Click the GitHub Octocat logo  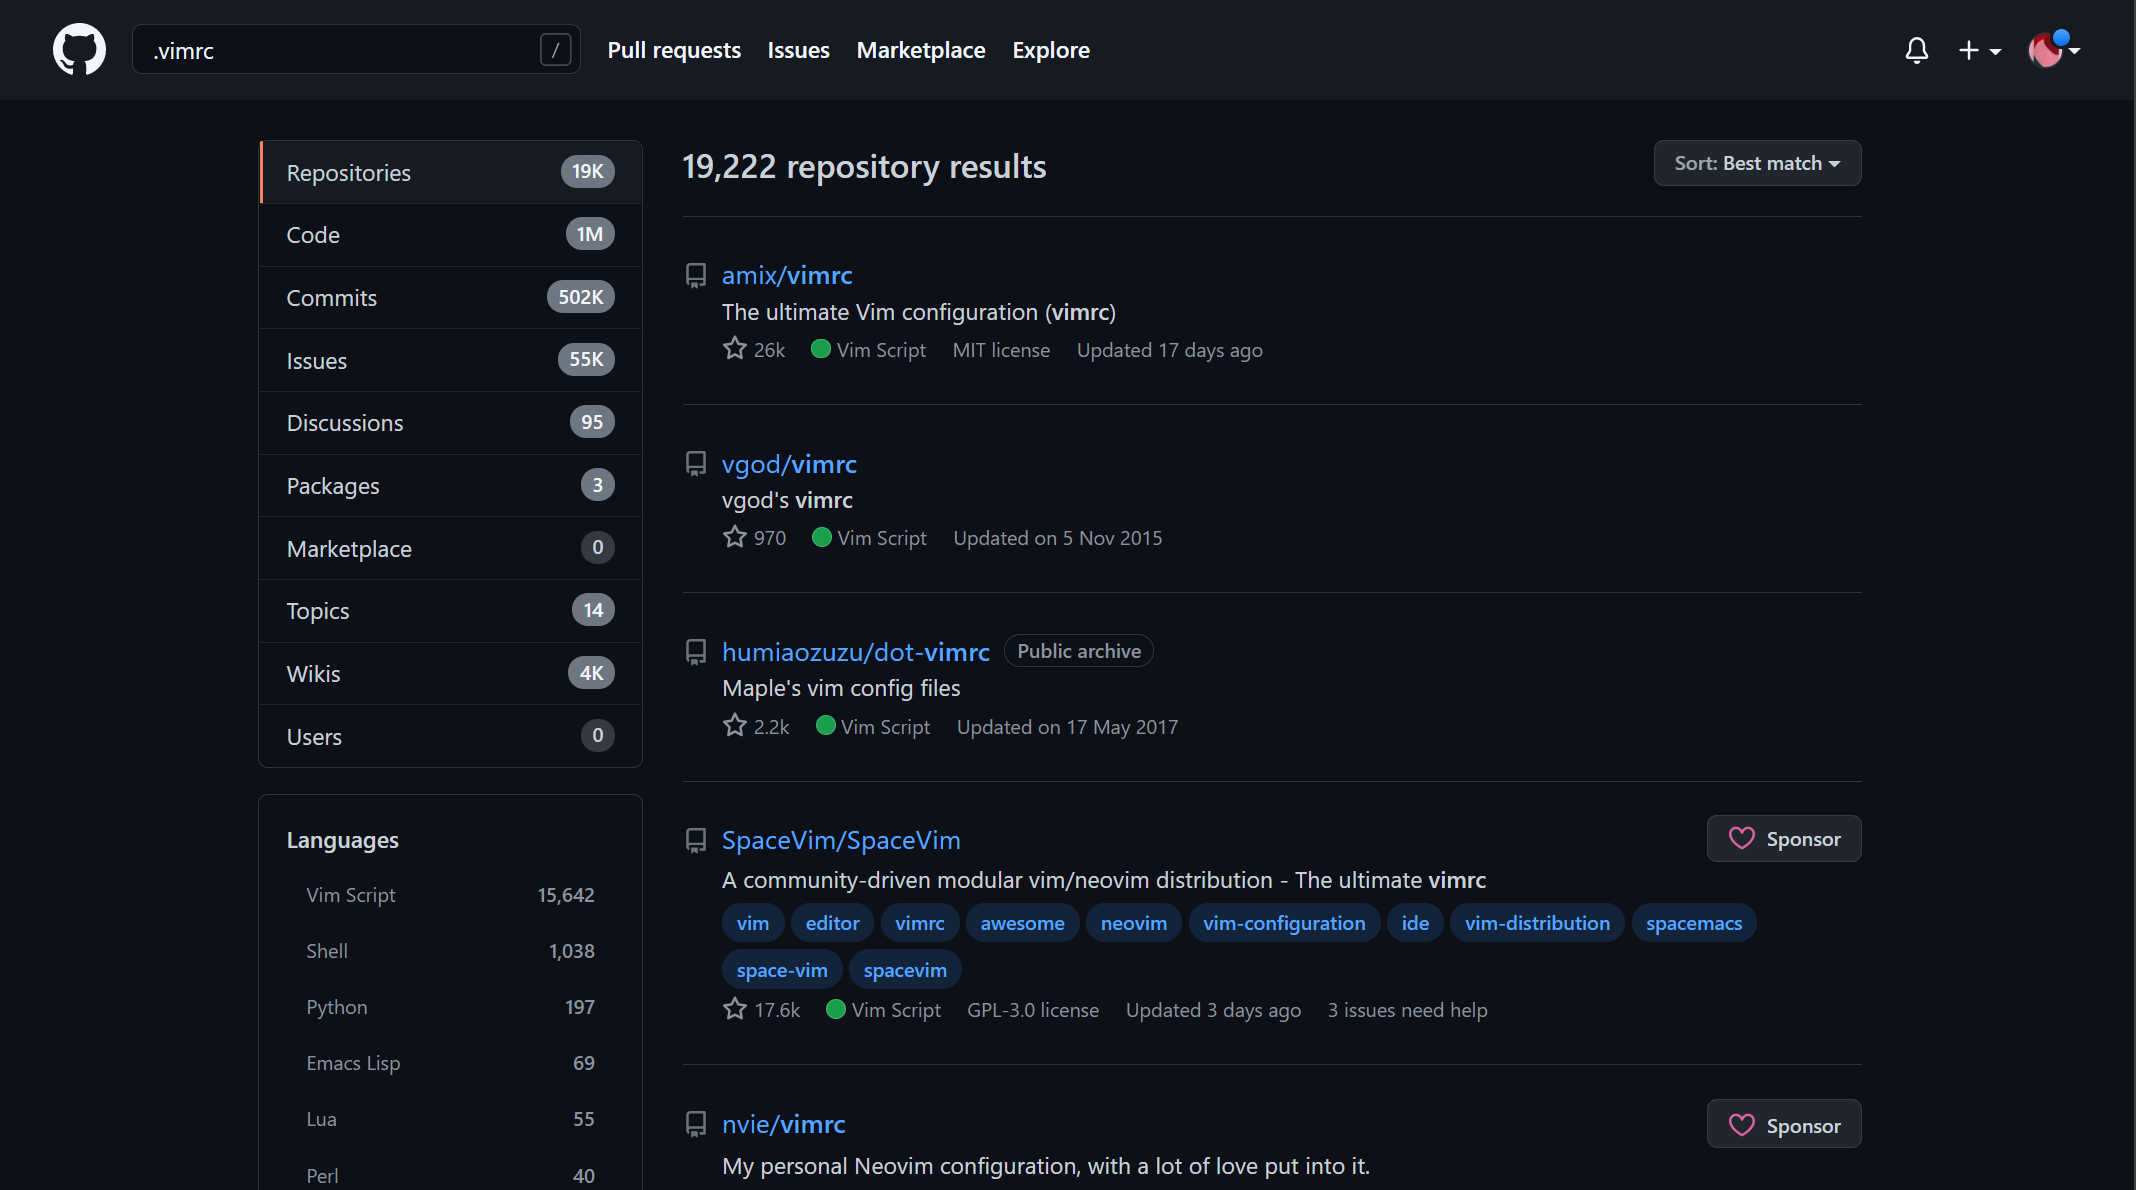(x=79, y=49)
